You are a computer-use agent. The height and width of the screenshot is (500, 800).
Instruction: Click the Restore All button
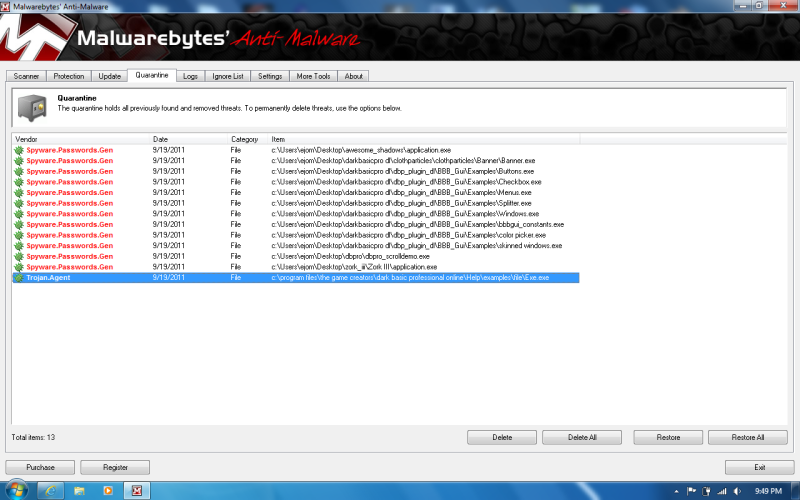[747, 437]
